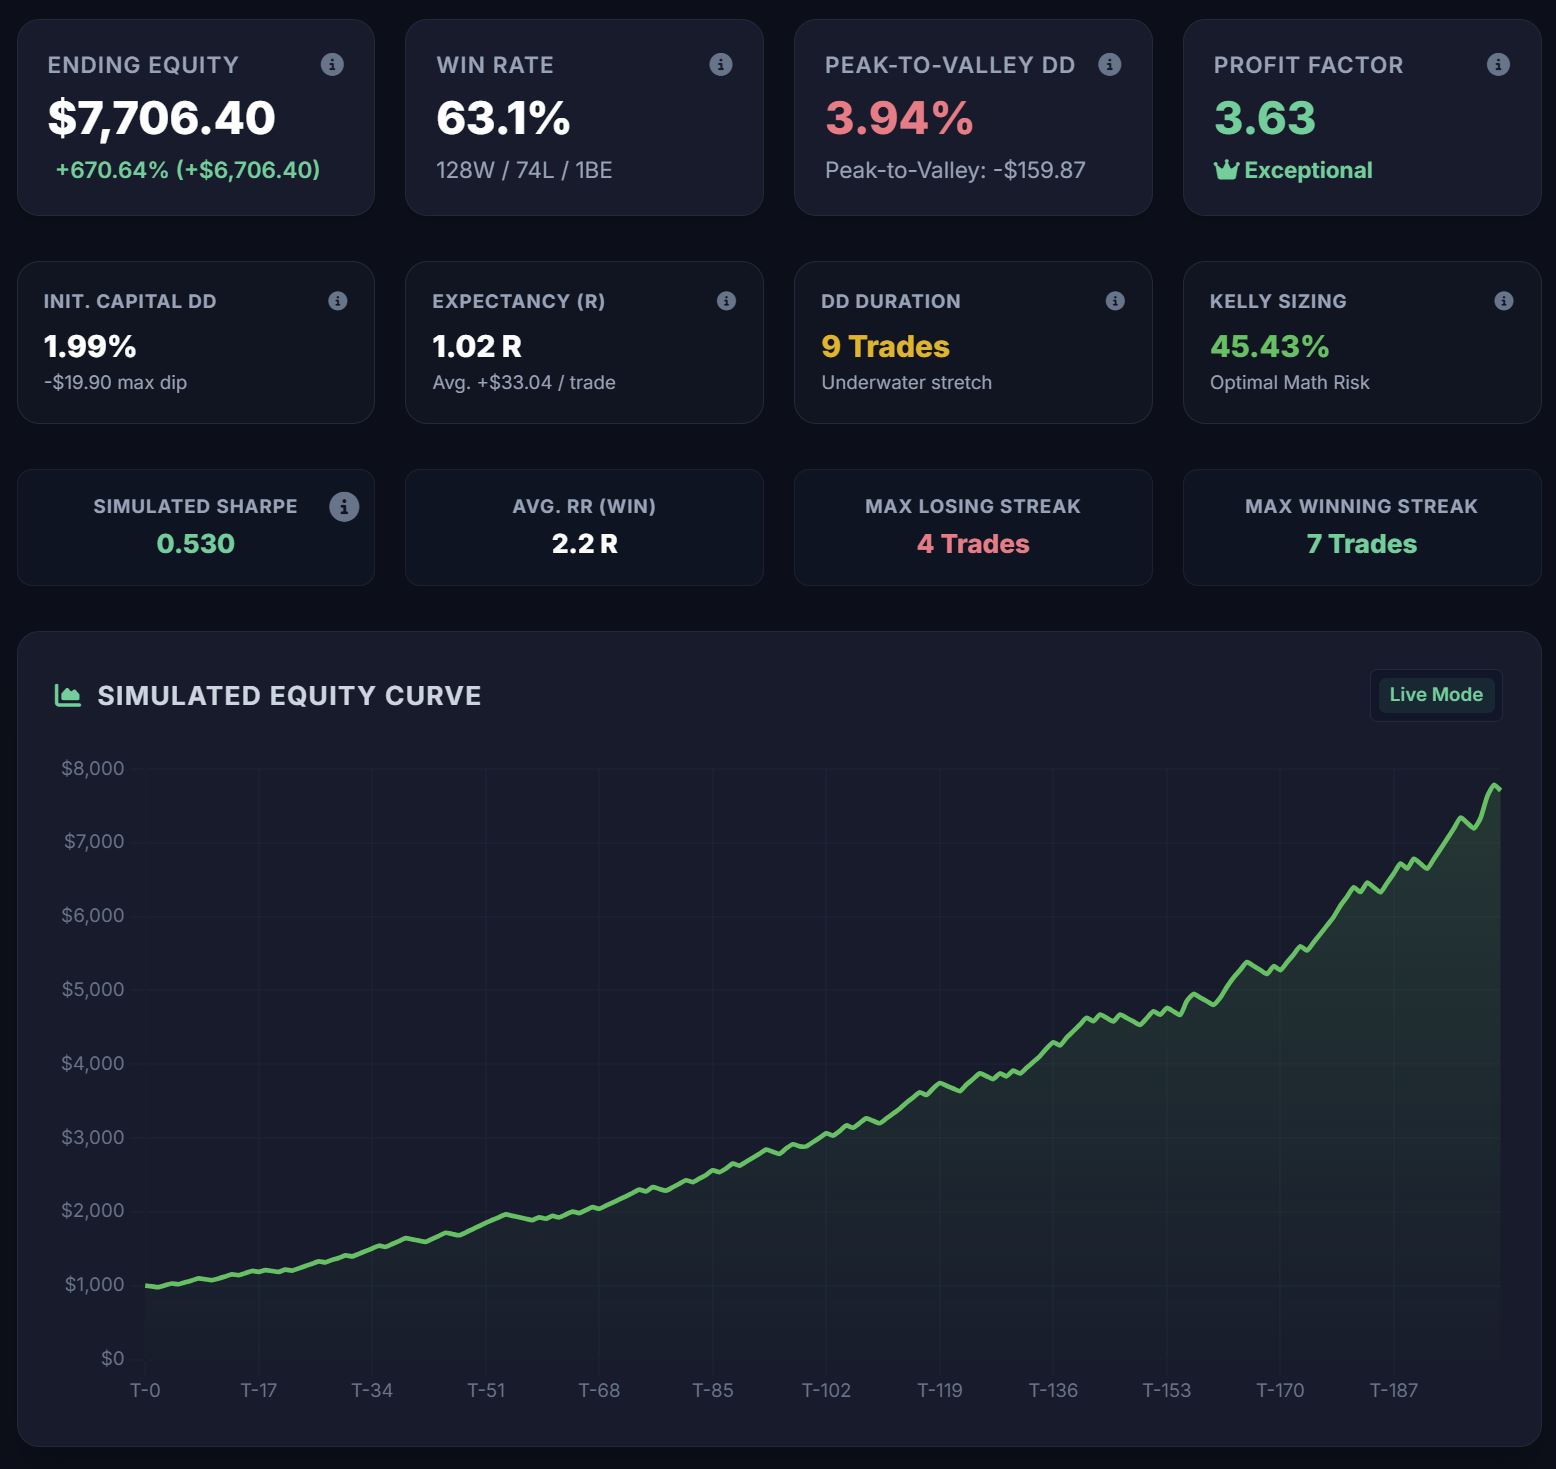Click the Avg. RR (Win) card title

[x=584, y=506]
